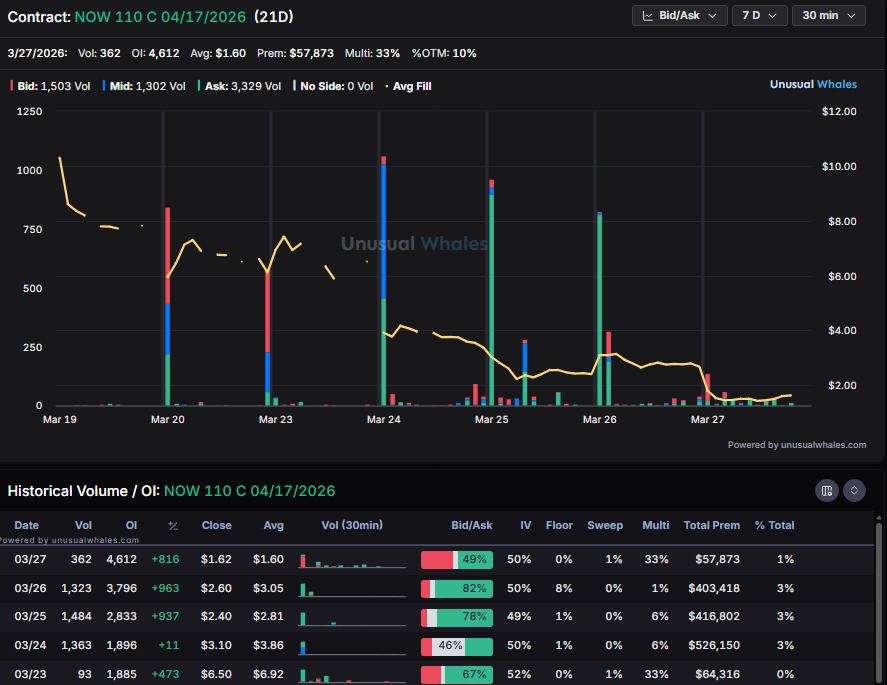Screen dimensions: 887x685
Task: Click the 78% bid/ask bar for 03/25
Action: click(457, 617)
